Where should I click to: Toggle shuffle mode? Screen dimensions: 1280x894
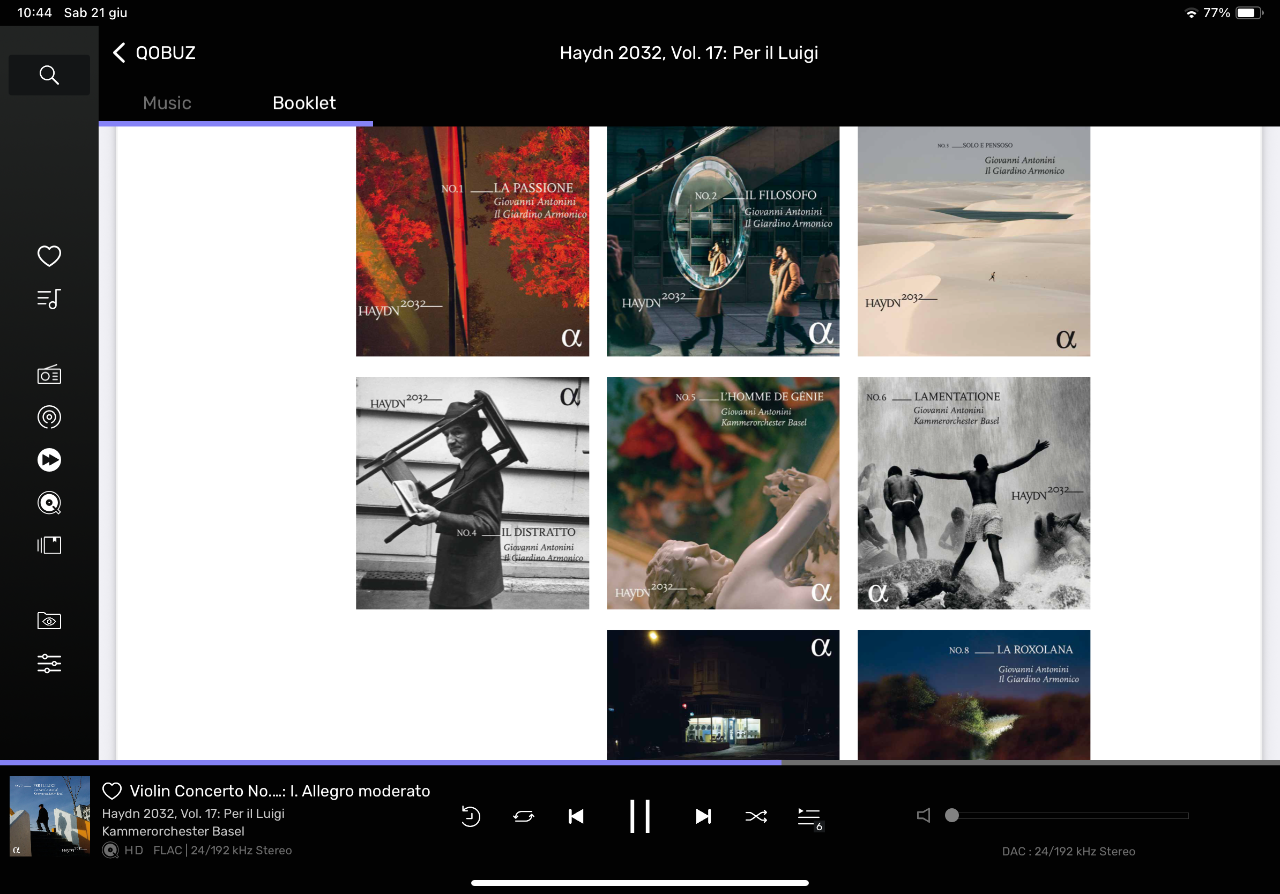[756, 816]
